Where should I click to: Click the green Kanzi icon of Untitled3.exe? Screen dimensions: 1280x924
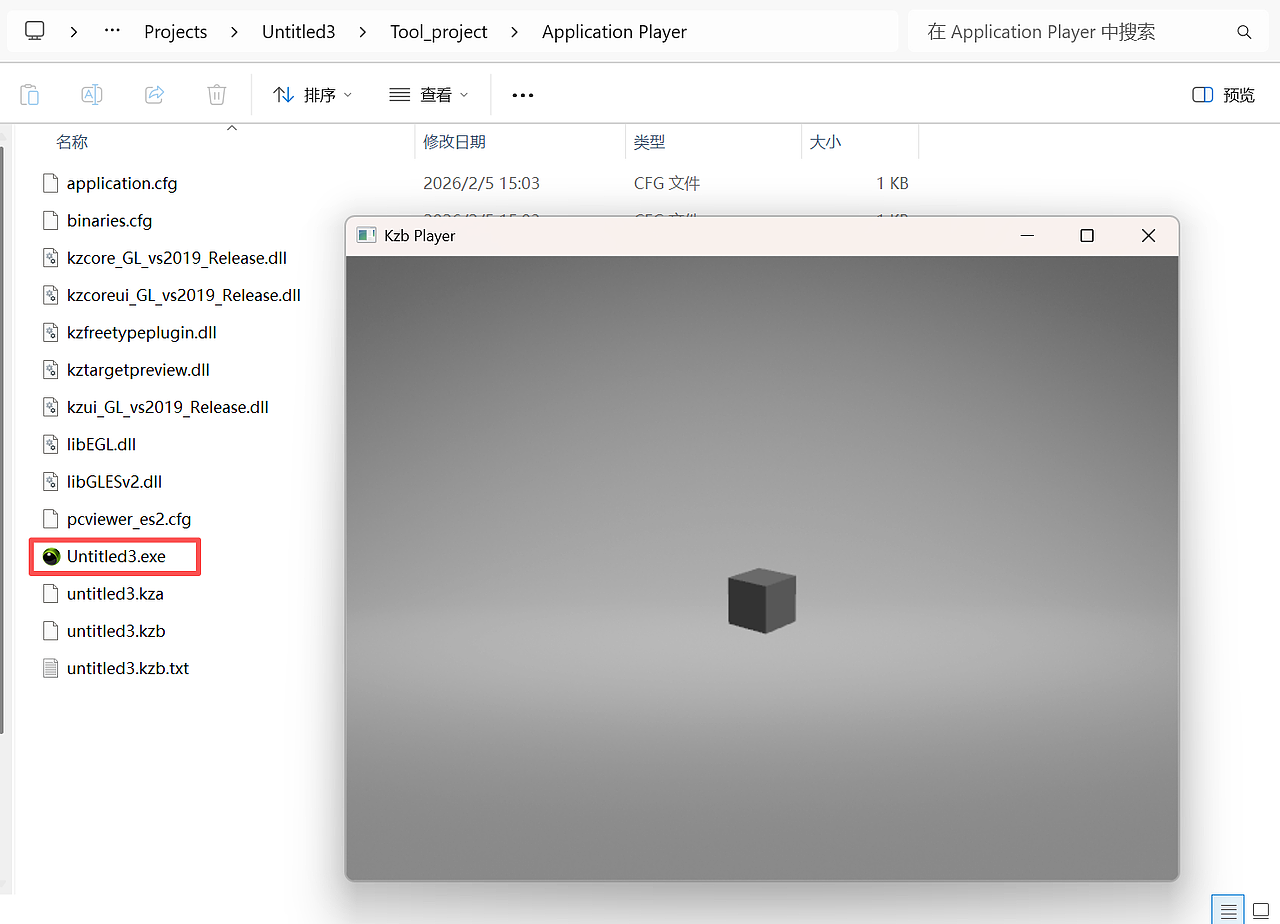(51, 556)
